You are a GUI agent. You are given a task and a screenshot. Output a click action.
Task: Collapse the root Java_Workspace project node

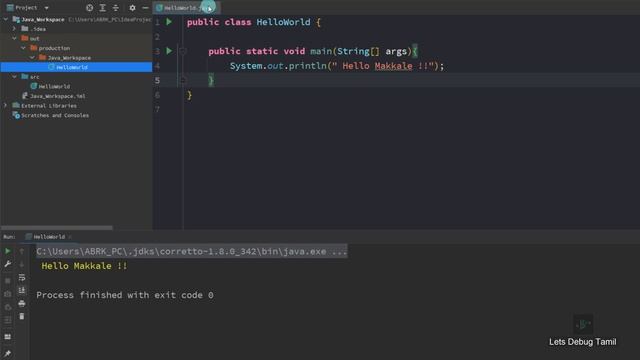[5, 19]
